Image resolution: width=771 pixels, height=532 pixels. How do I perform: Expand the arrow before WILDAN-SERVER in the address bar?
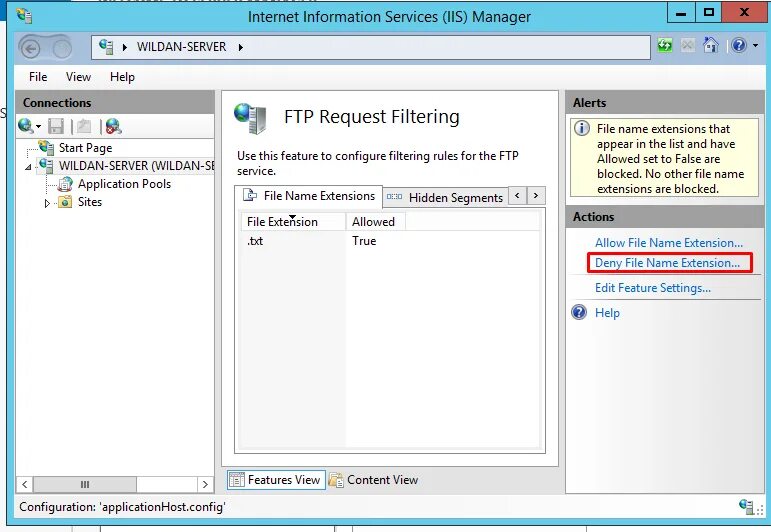tap(125, 47)
